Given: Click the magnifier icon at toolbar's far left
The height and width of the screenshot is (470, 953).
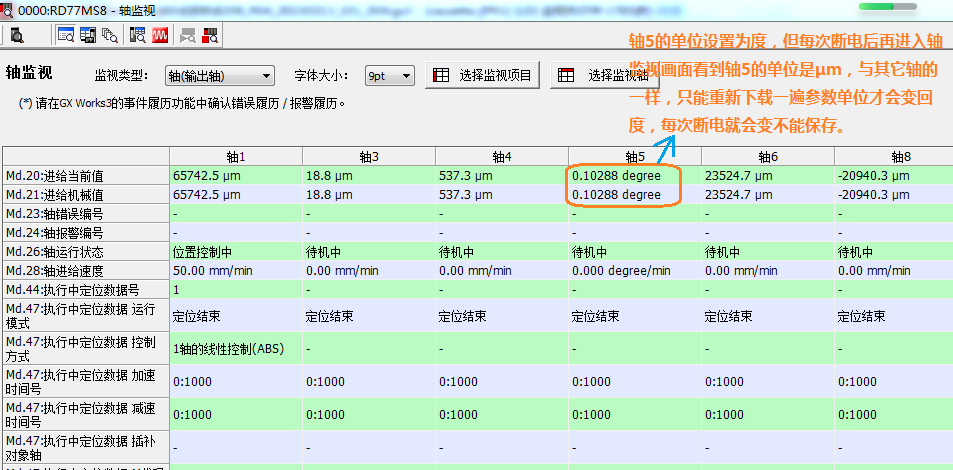Looking at the screenshot, I should click(16, 35).
